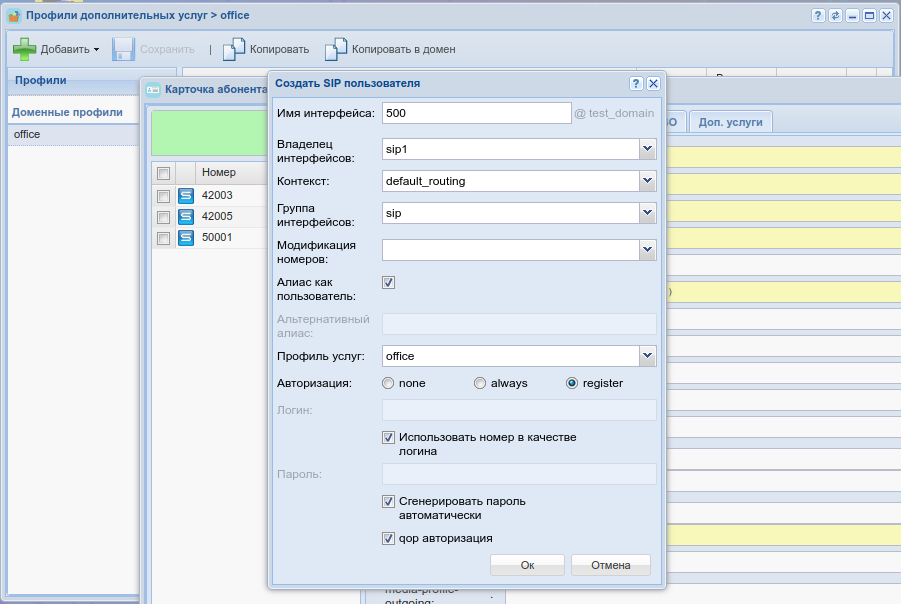
Task: Select the always authorization radio button
Action: point(480,383)
